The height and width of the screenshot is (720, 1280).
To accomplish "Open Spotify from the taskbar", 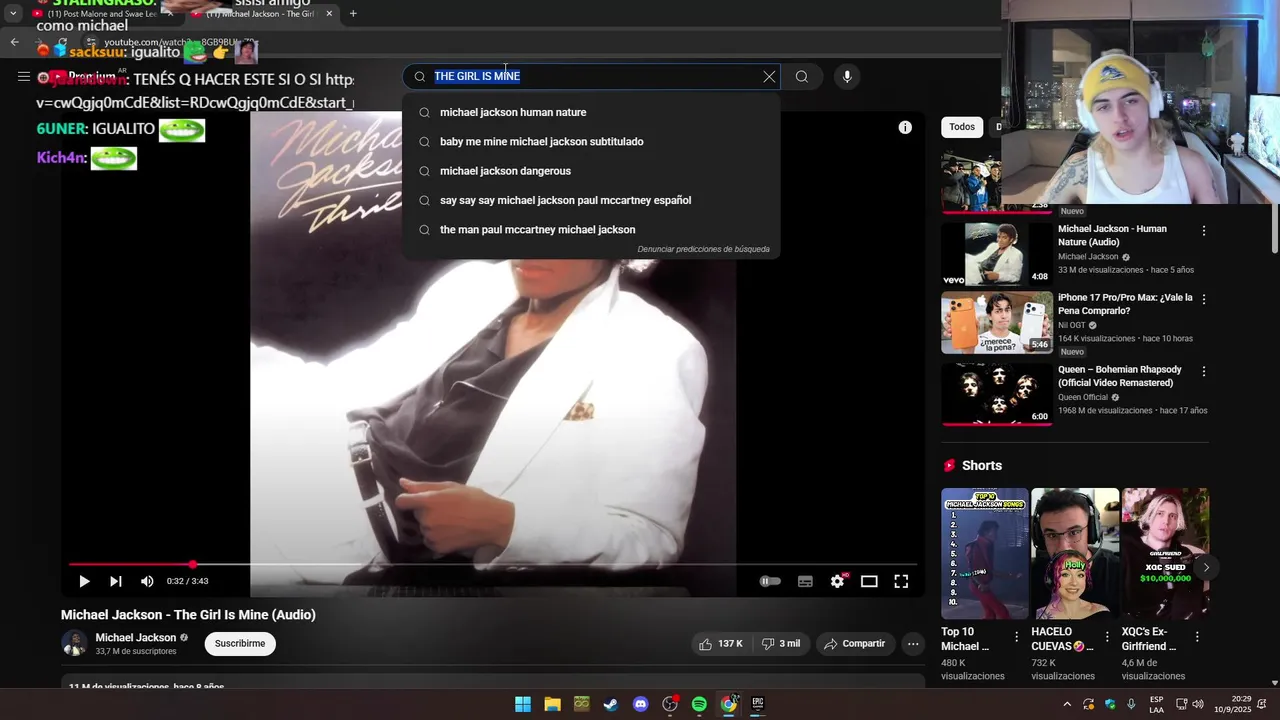I will [699, 704].
